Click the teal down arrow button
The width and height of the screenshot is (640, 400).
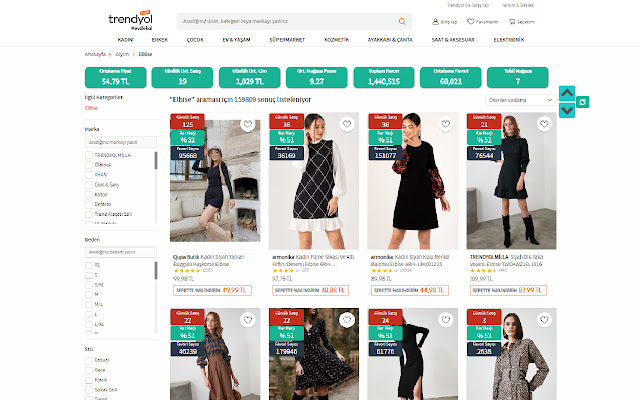pyautogui.click(x=567, y=110)
